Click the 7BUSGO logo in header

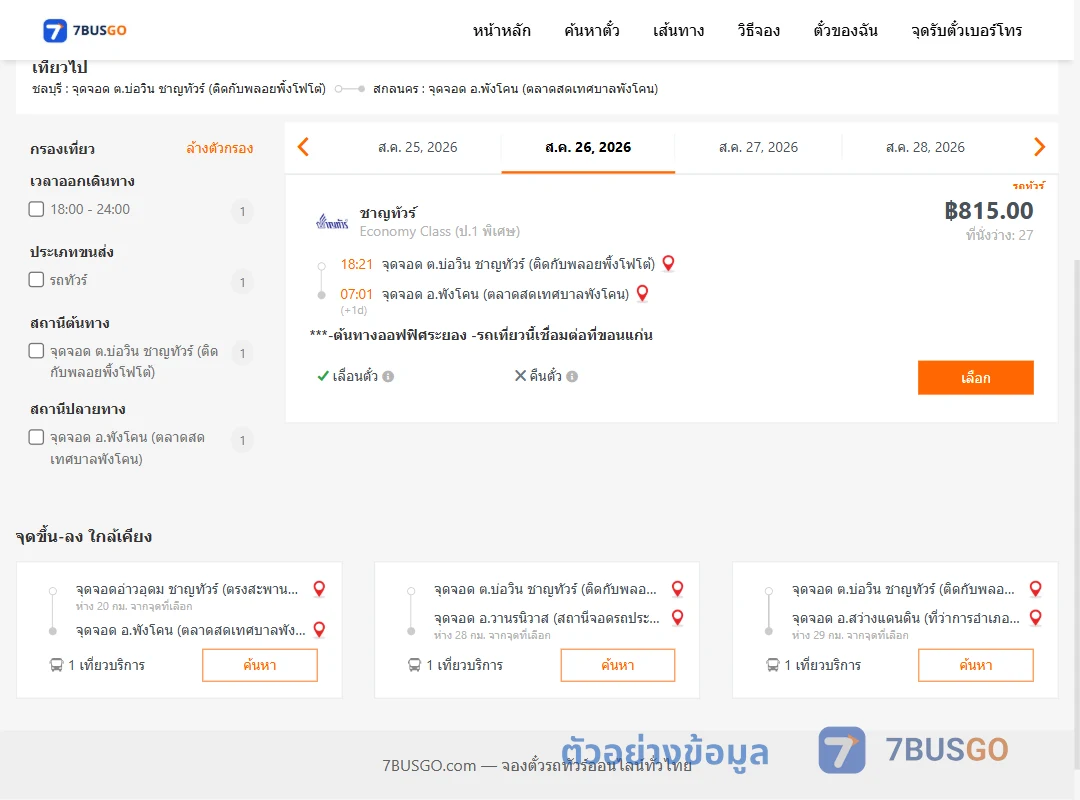tap(85, 30)
